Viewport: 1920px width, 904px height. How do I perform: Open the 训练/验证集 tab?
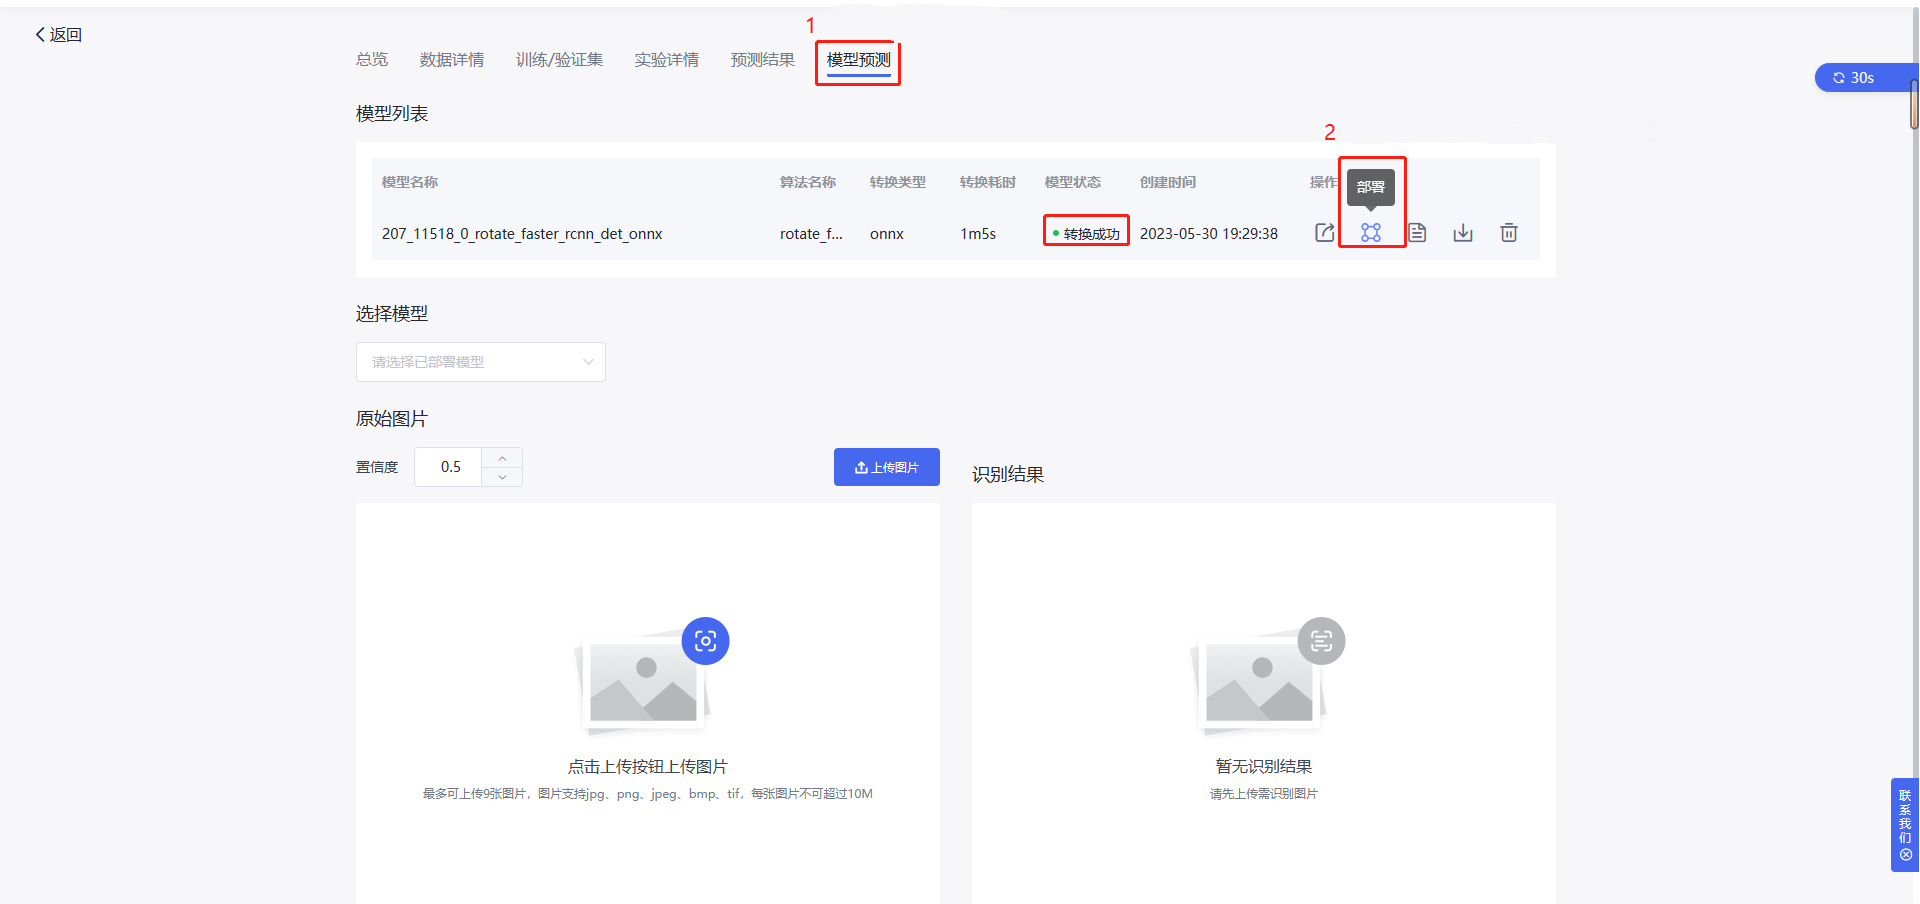pos(559,60)
